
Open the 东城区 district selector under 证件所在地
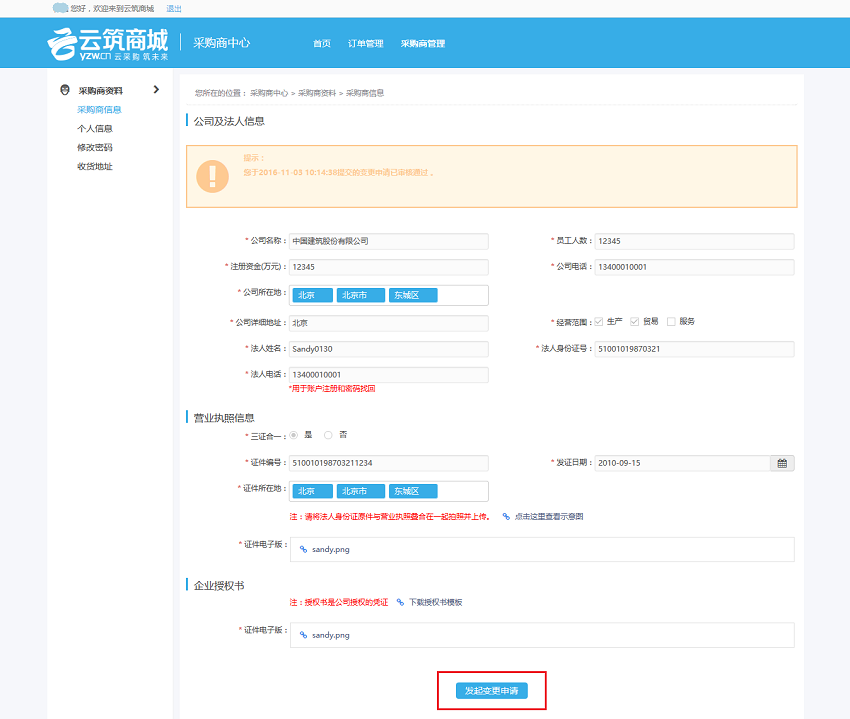413,491
